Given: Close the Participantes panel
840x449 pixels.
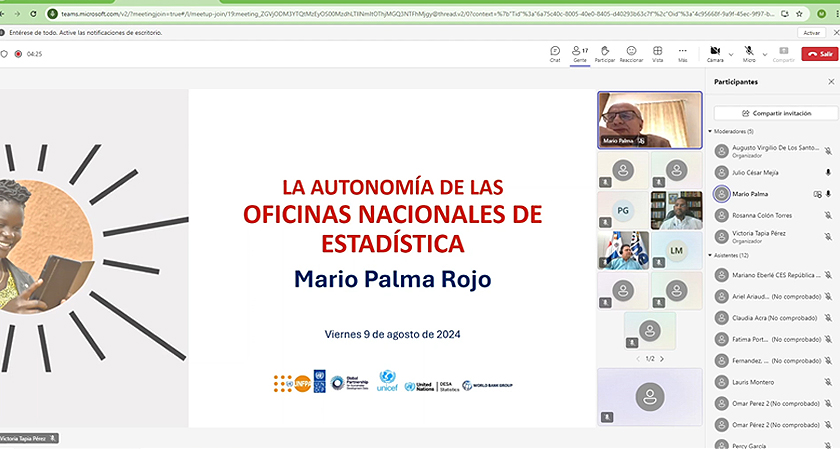Looking at the screenshot, I should tap(831, 82).
